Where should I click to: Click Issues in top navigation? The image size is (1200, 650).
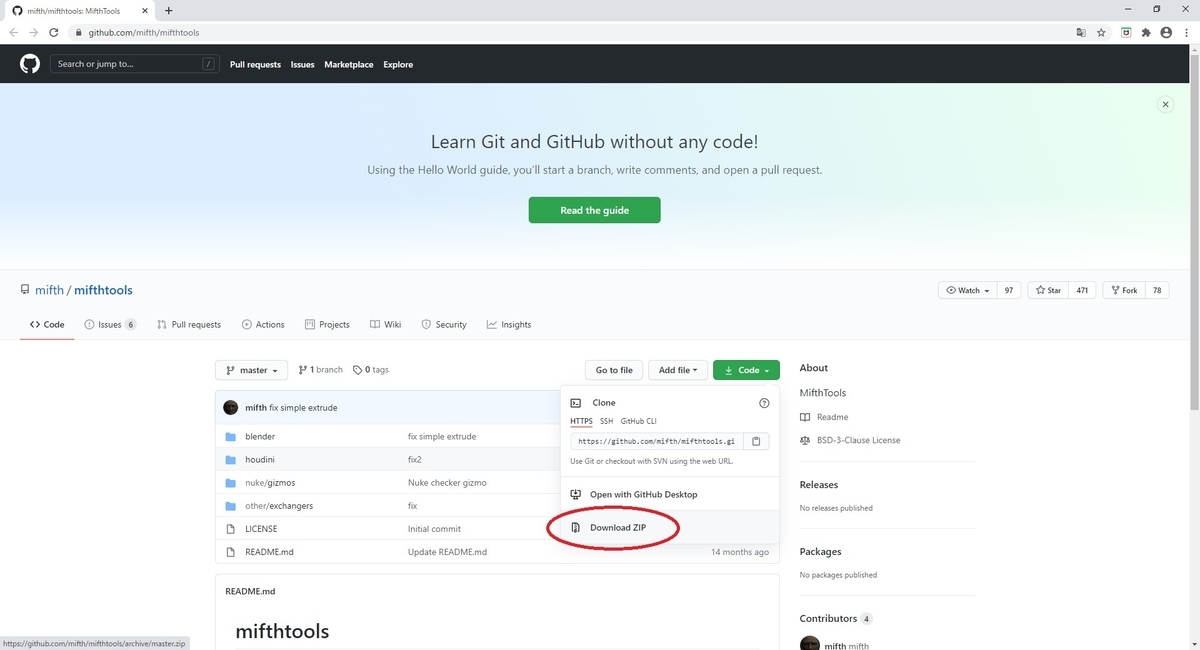pyautogui.click(x=302, y=64)
